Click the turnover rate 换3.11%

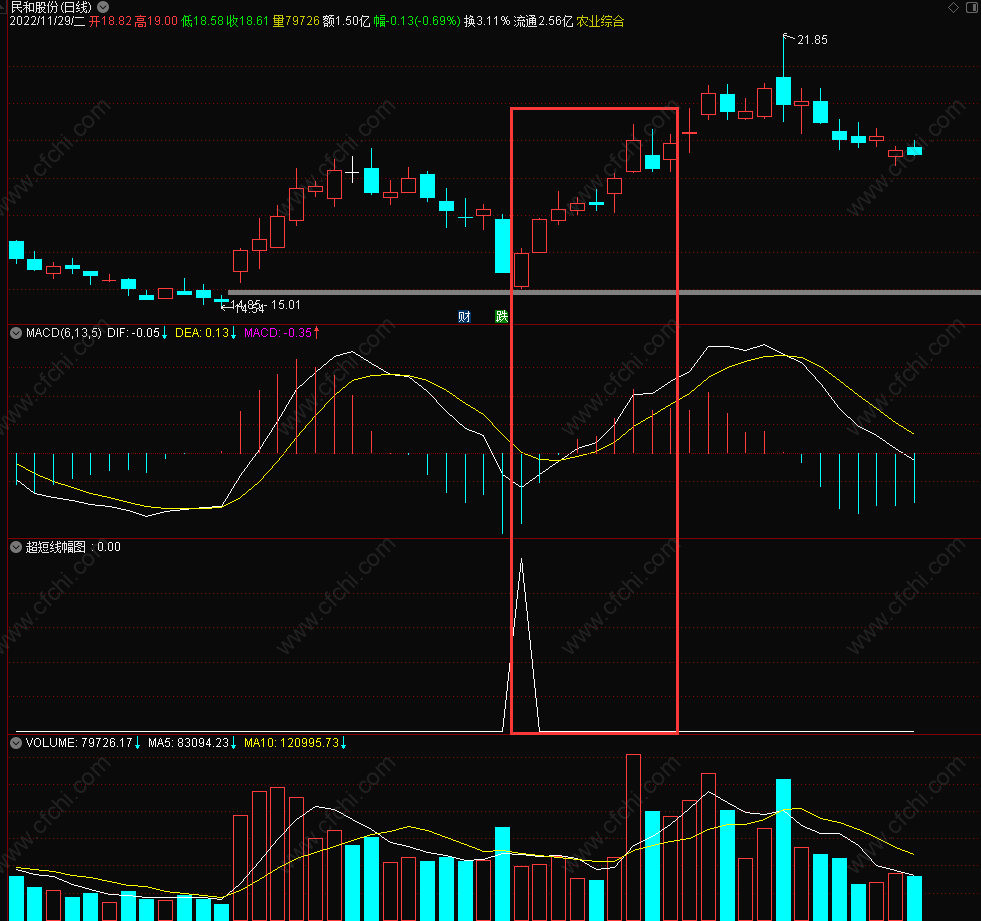[x=487, y=21]
